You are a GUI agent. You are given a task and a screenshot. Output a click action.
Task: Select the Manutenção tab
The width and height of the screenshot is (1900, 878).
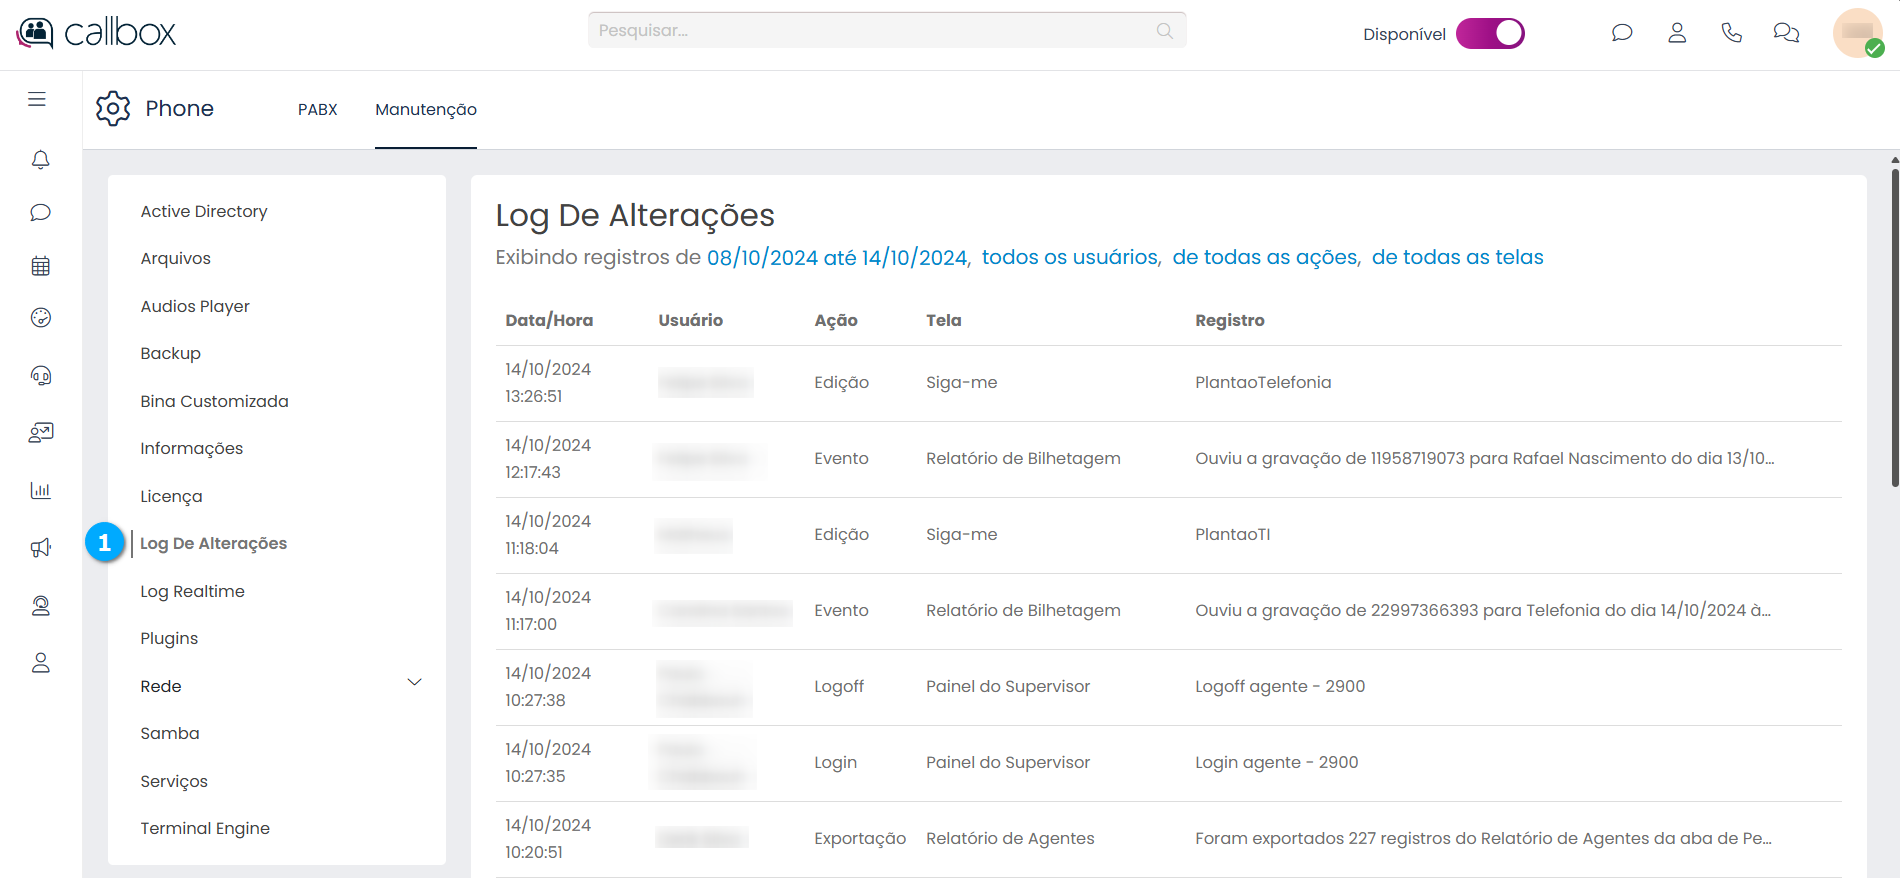[x=426, y=110]
